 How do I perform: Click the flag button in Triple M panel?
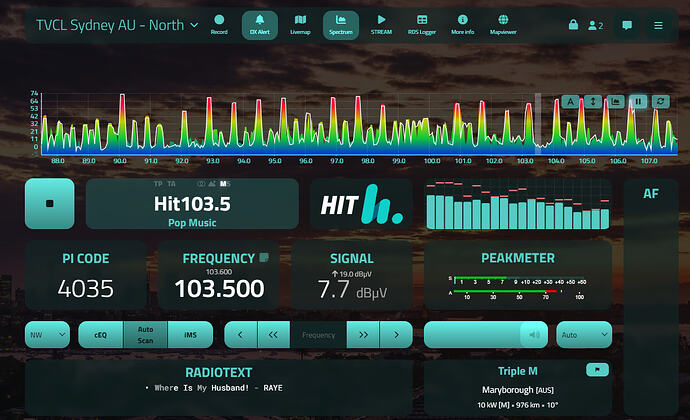click(x=597, y=369)
